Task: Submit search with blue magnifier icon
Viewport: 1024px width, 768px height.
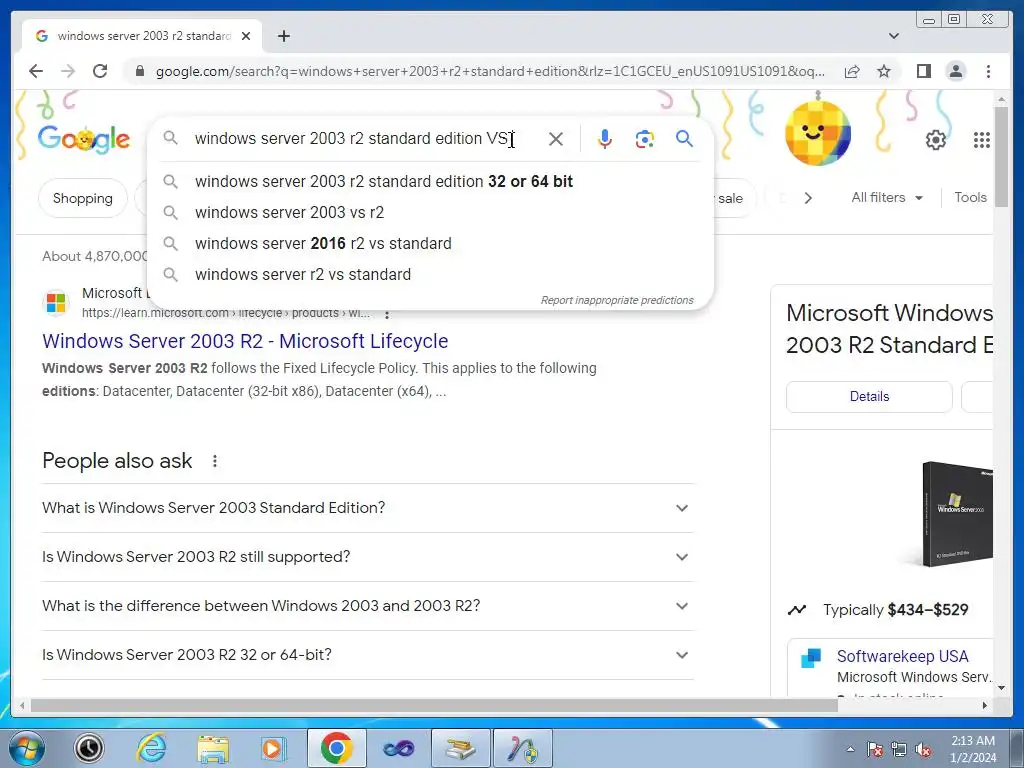Action: point(684,138)
